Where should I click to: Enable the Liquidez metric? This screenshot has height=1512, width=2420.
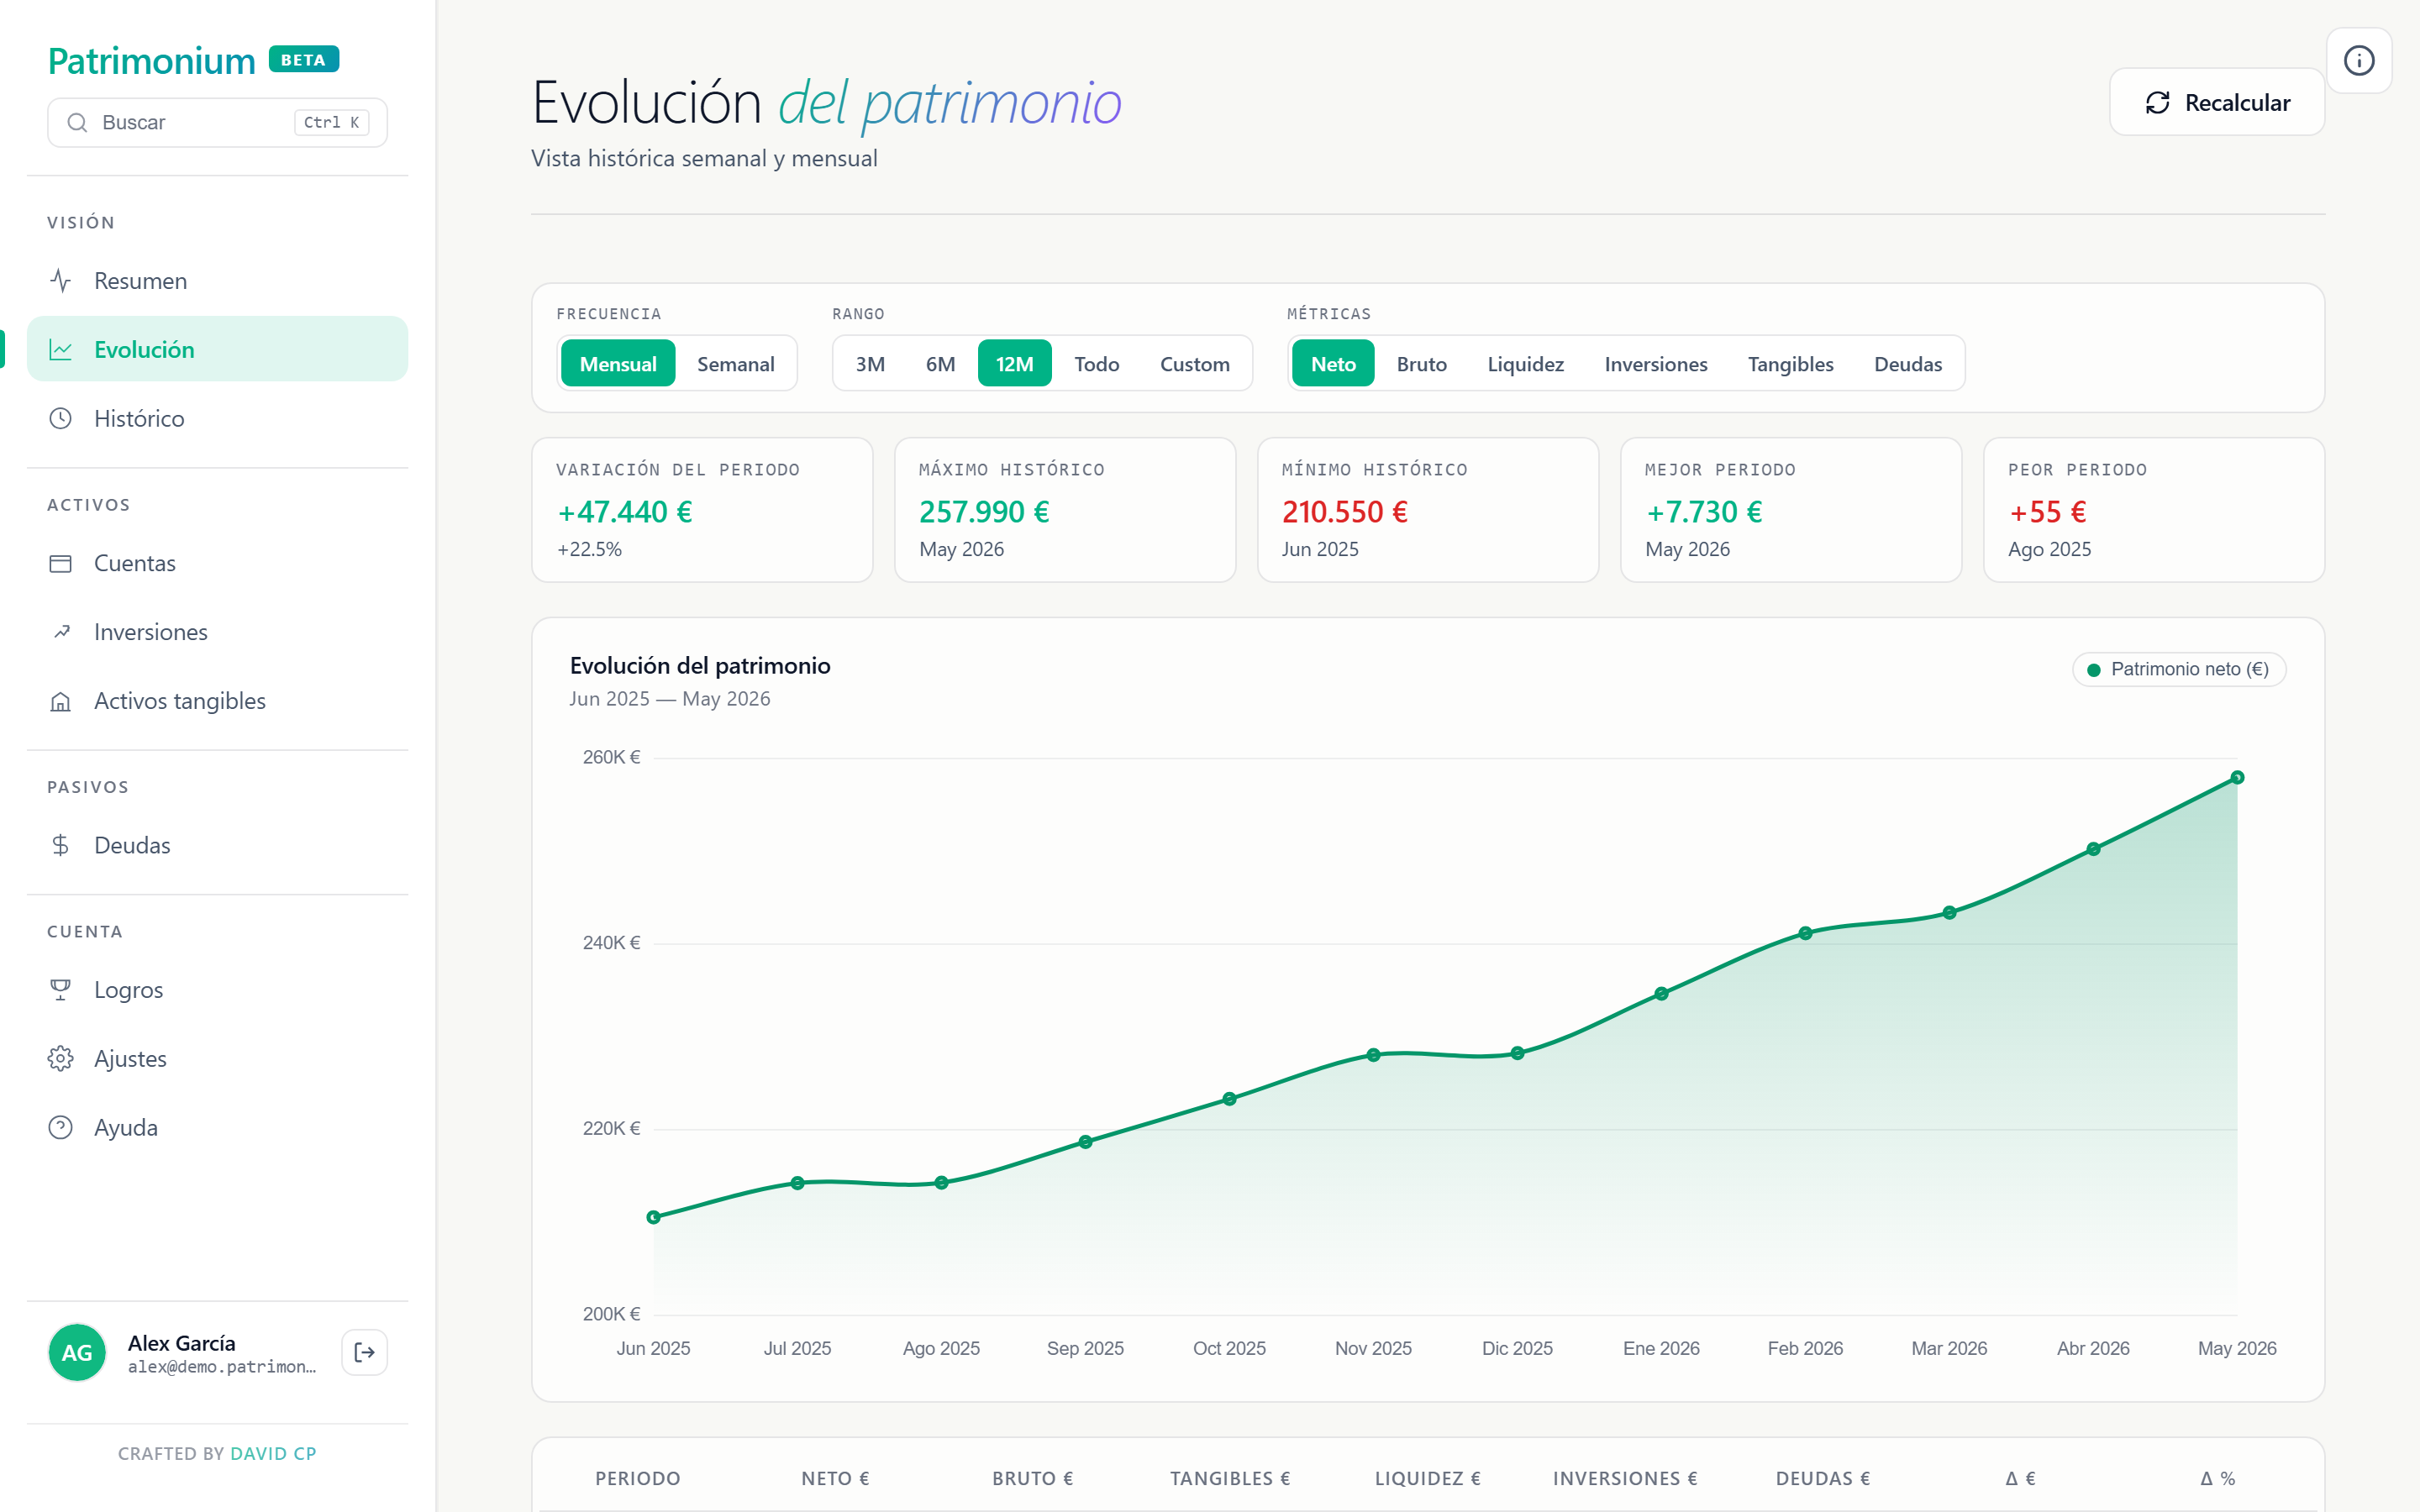click(x=1525, y=364)
